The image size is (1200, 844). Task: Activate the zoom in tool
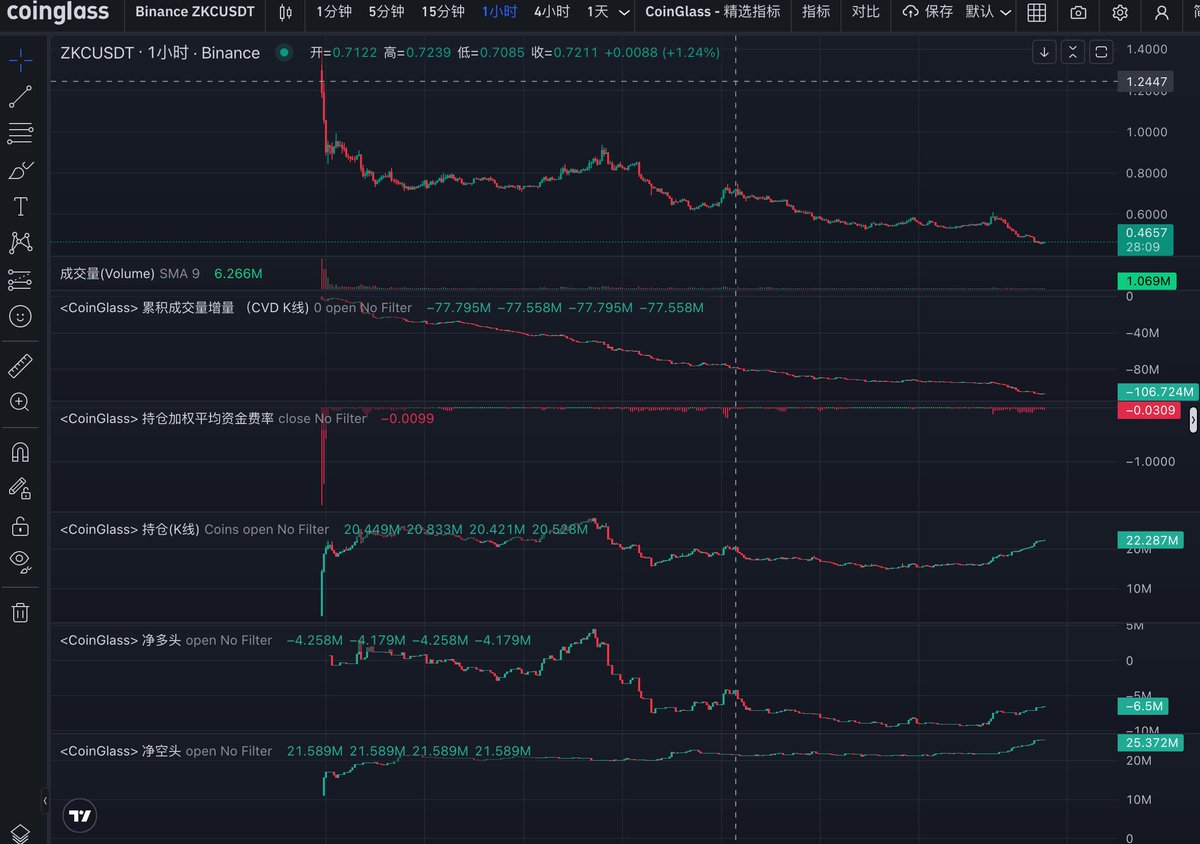pyautogui.click(x=20, y=402)
